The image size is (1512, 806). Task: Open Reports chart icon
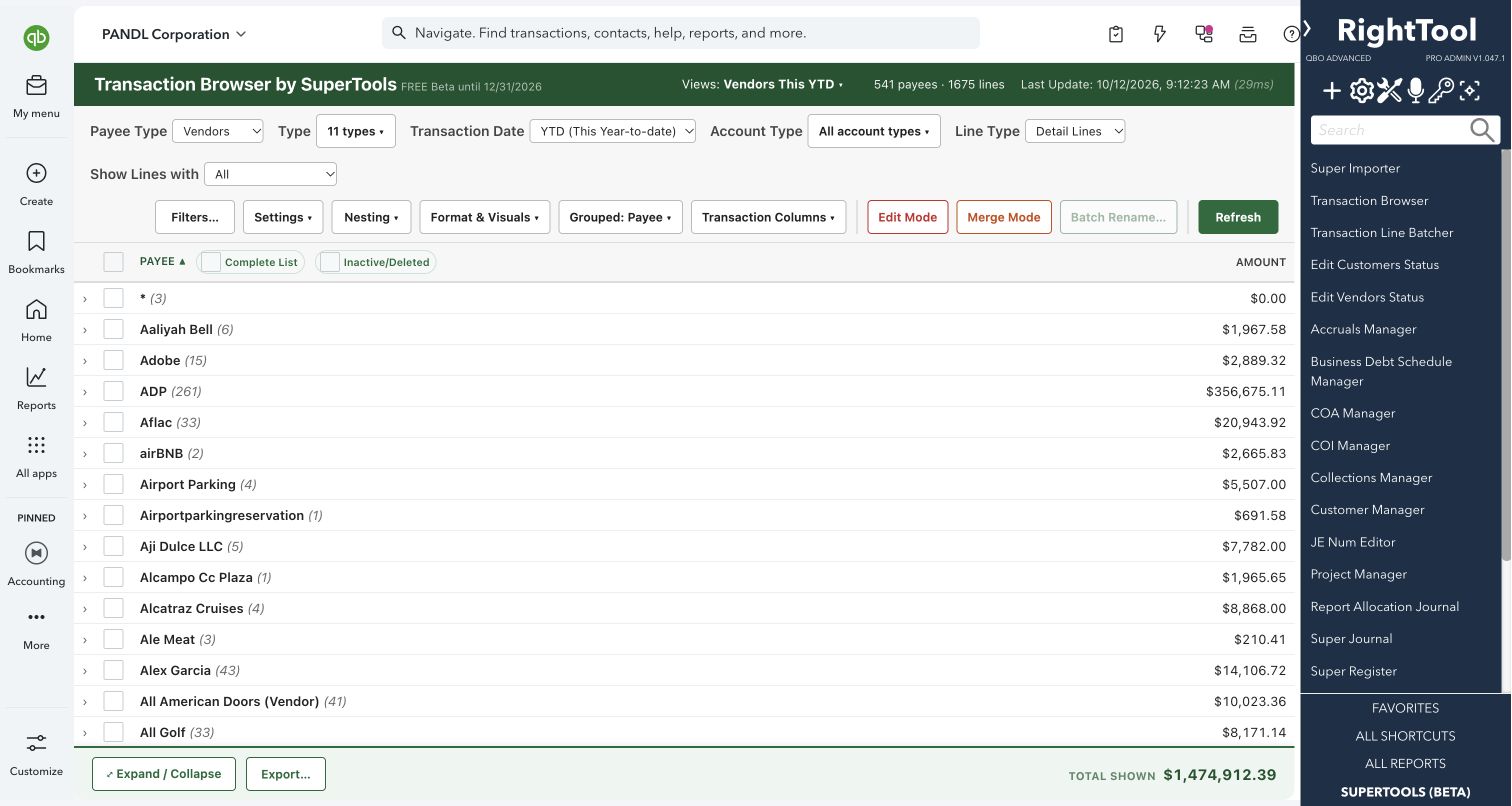coord(36,377)
